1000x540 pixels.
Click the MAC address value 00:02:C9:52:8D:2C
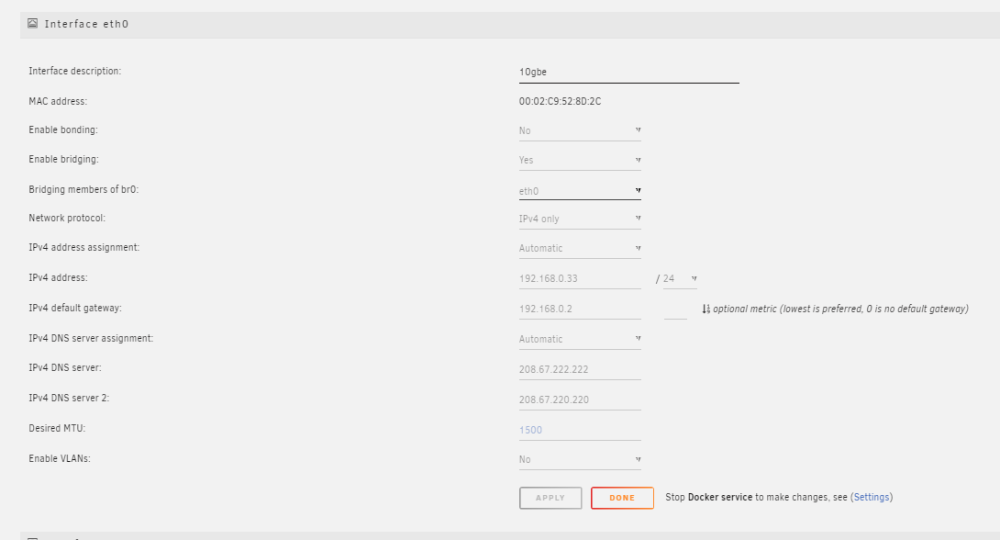(560, 101)
